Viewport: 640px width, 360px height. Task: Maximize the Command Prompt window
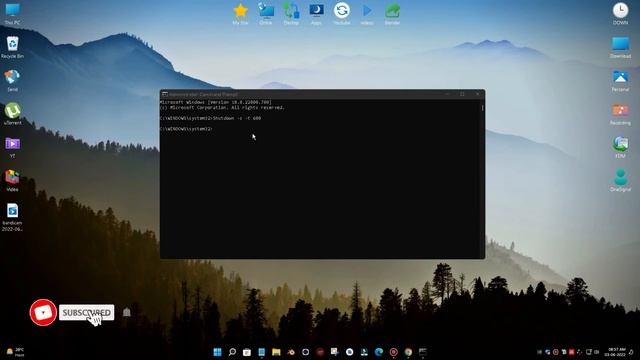[462, 94]
